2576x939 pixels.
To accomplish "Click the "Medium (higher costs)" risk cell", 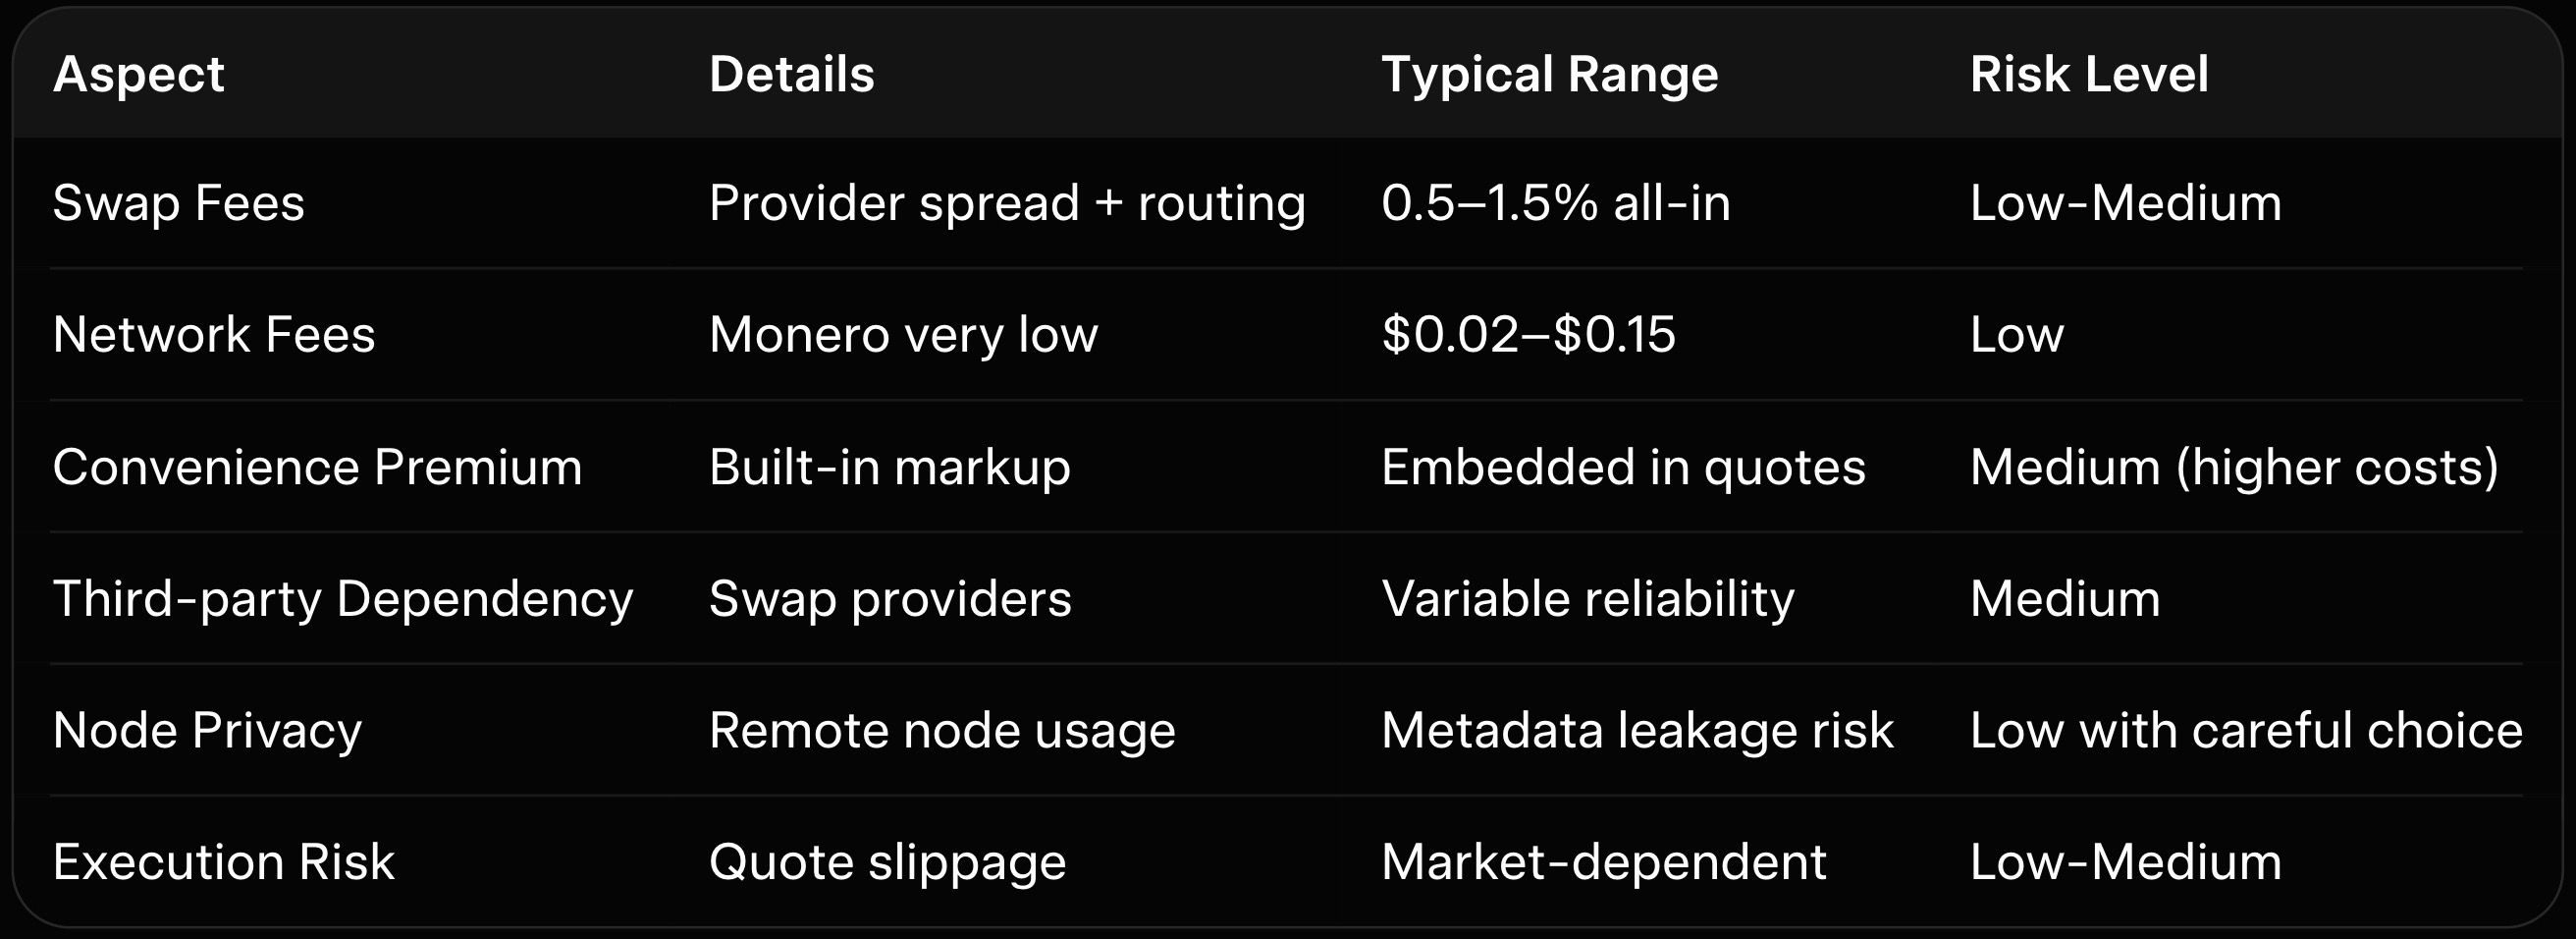I will [2234, 467].
